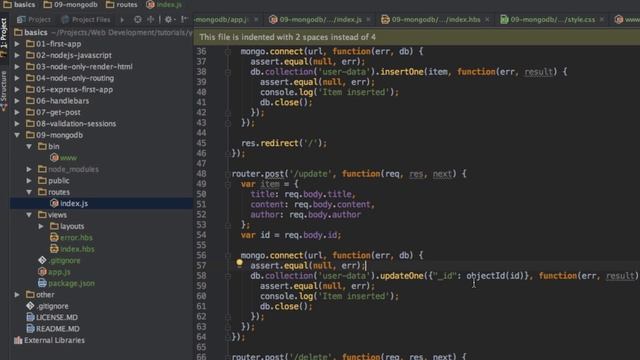Place cursor on res.redirect('/') line

coord(284,143)
